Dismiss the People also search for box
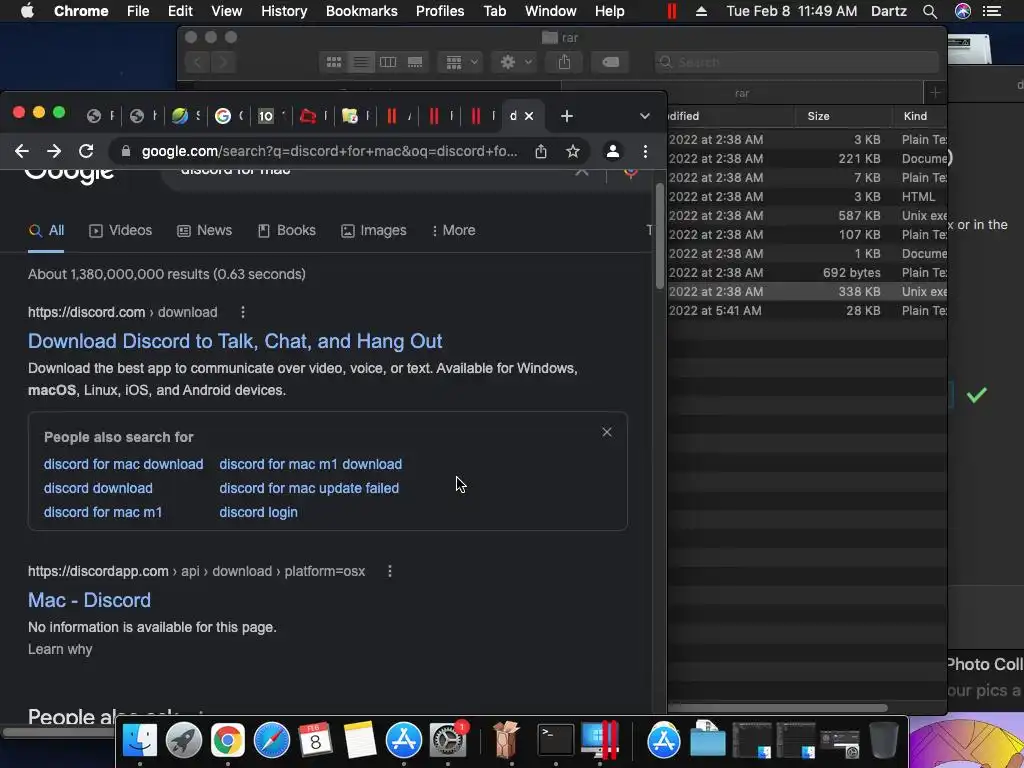The image size is (1024, 768). (x=607, y=432)
